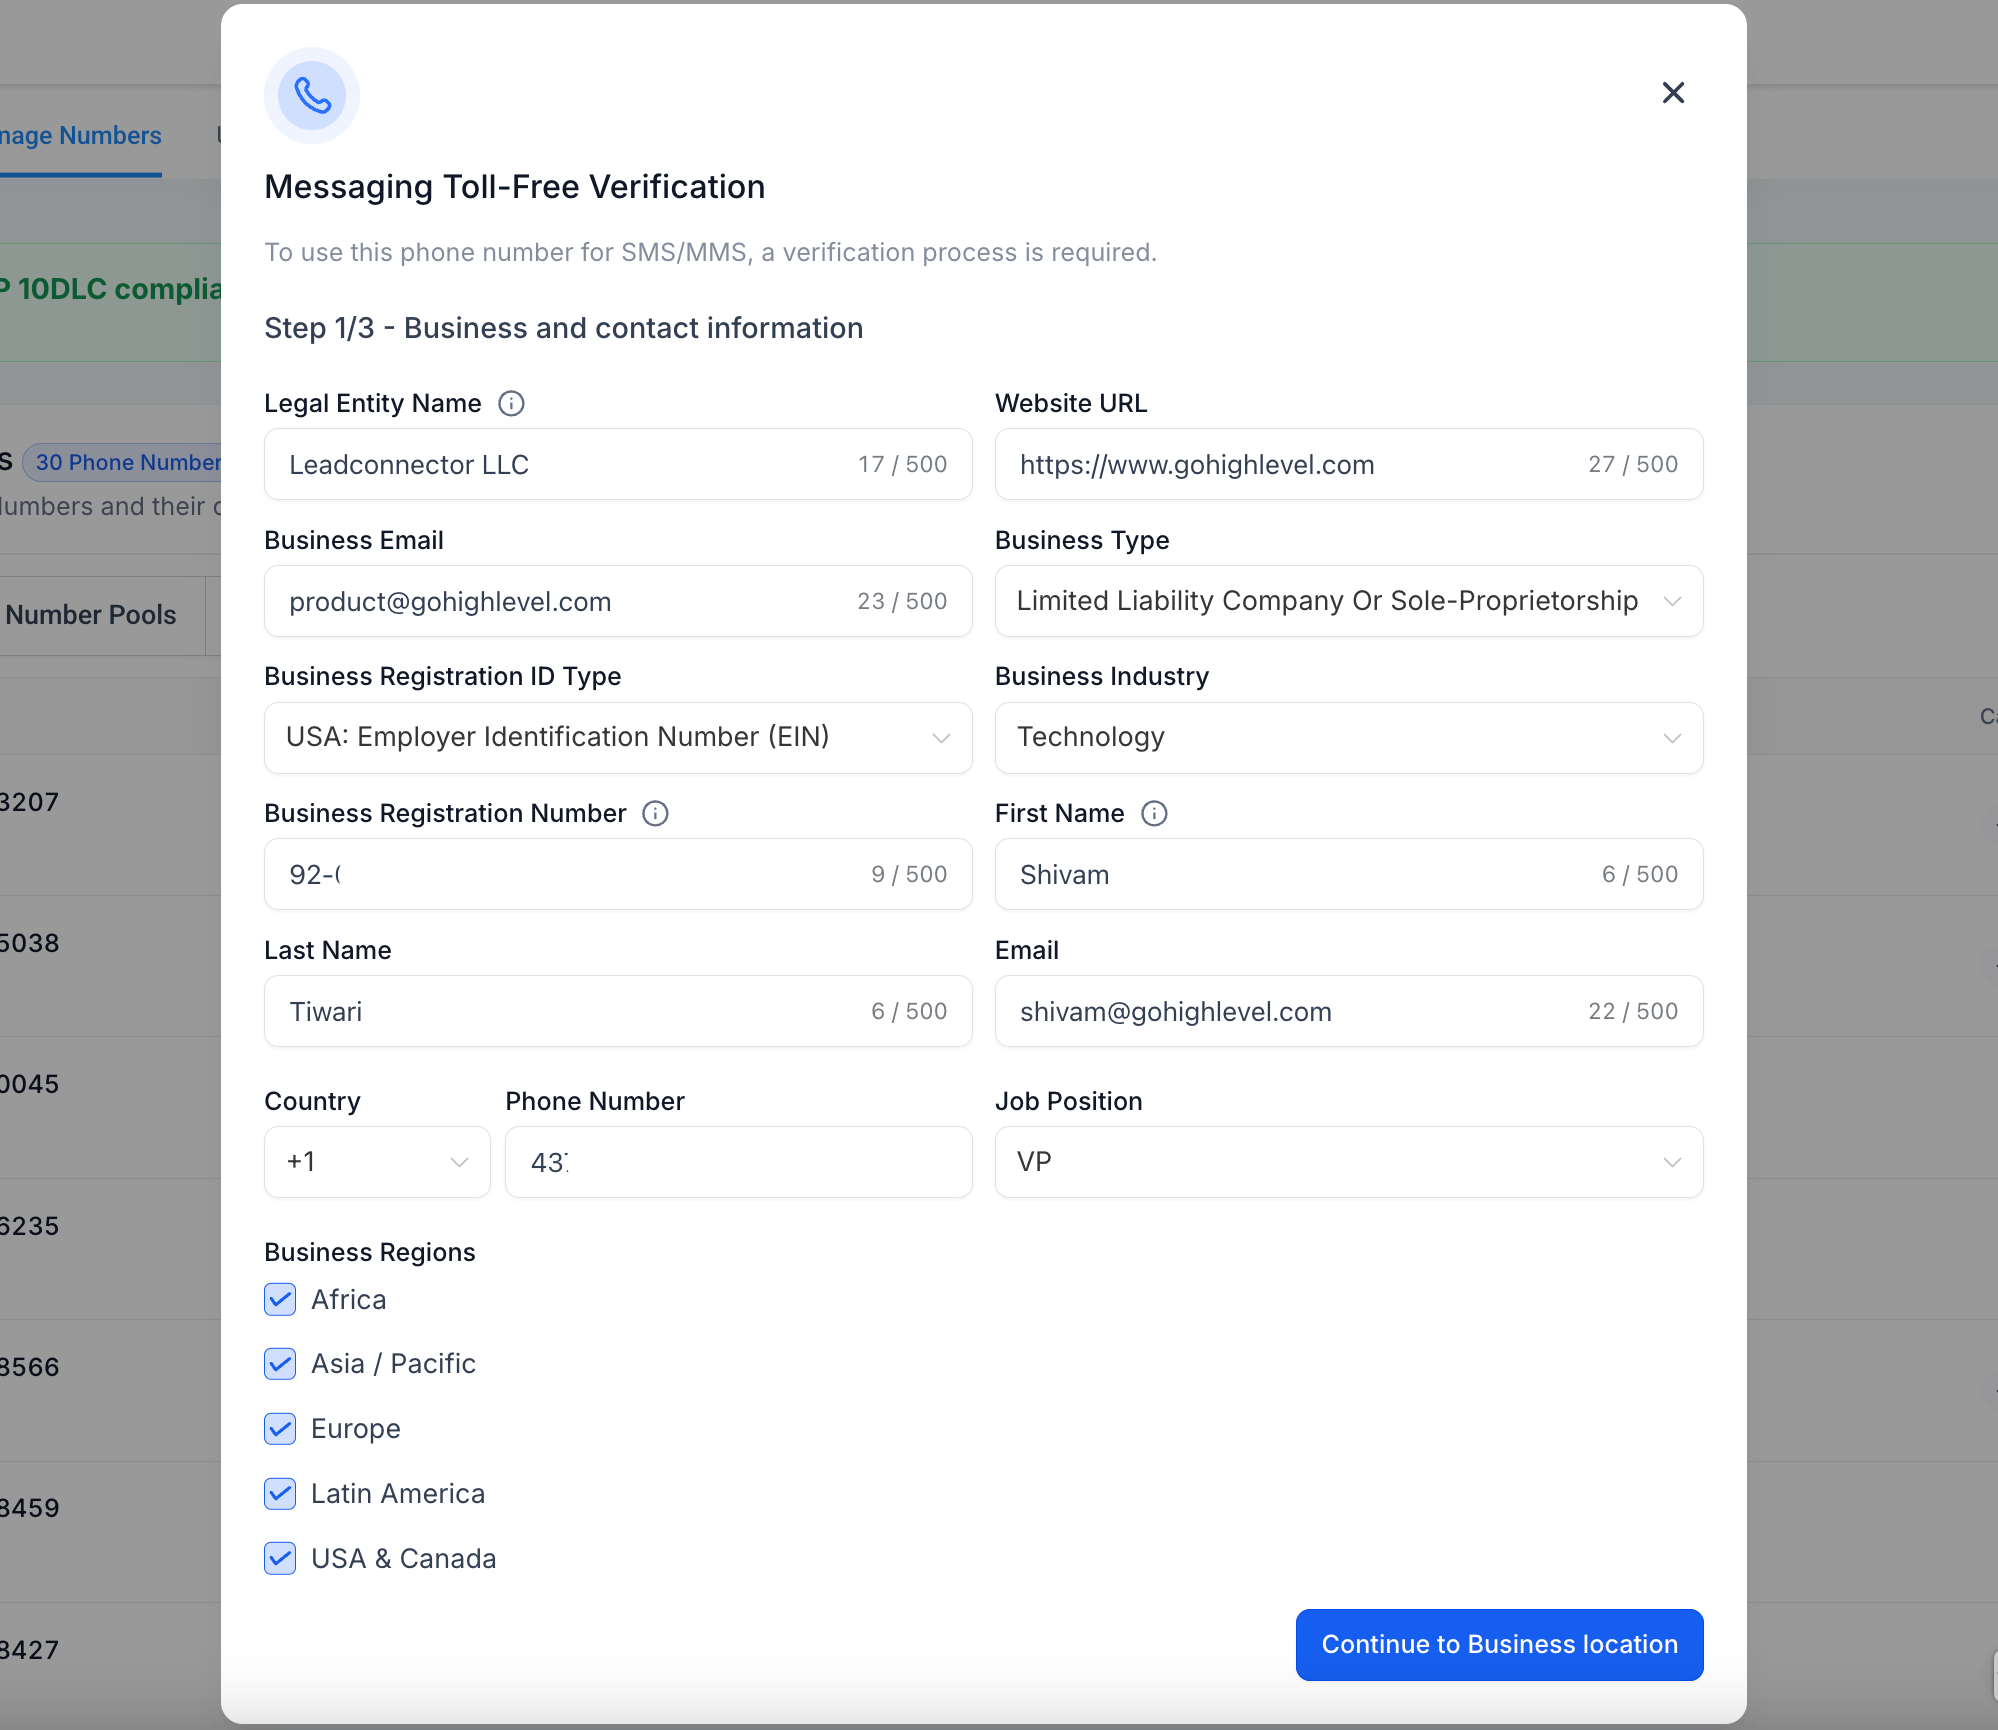Open the Business Industry dropdown
This screenshot has width=1998, height=1730.
click(1348, 738)
